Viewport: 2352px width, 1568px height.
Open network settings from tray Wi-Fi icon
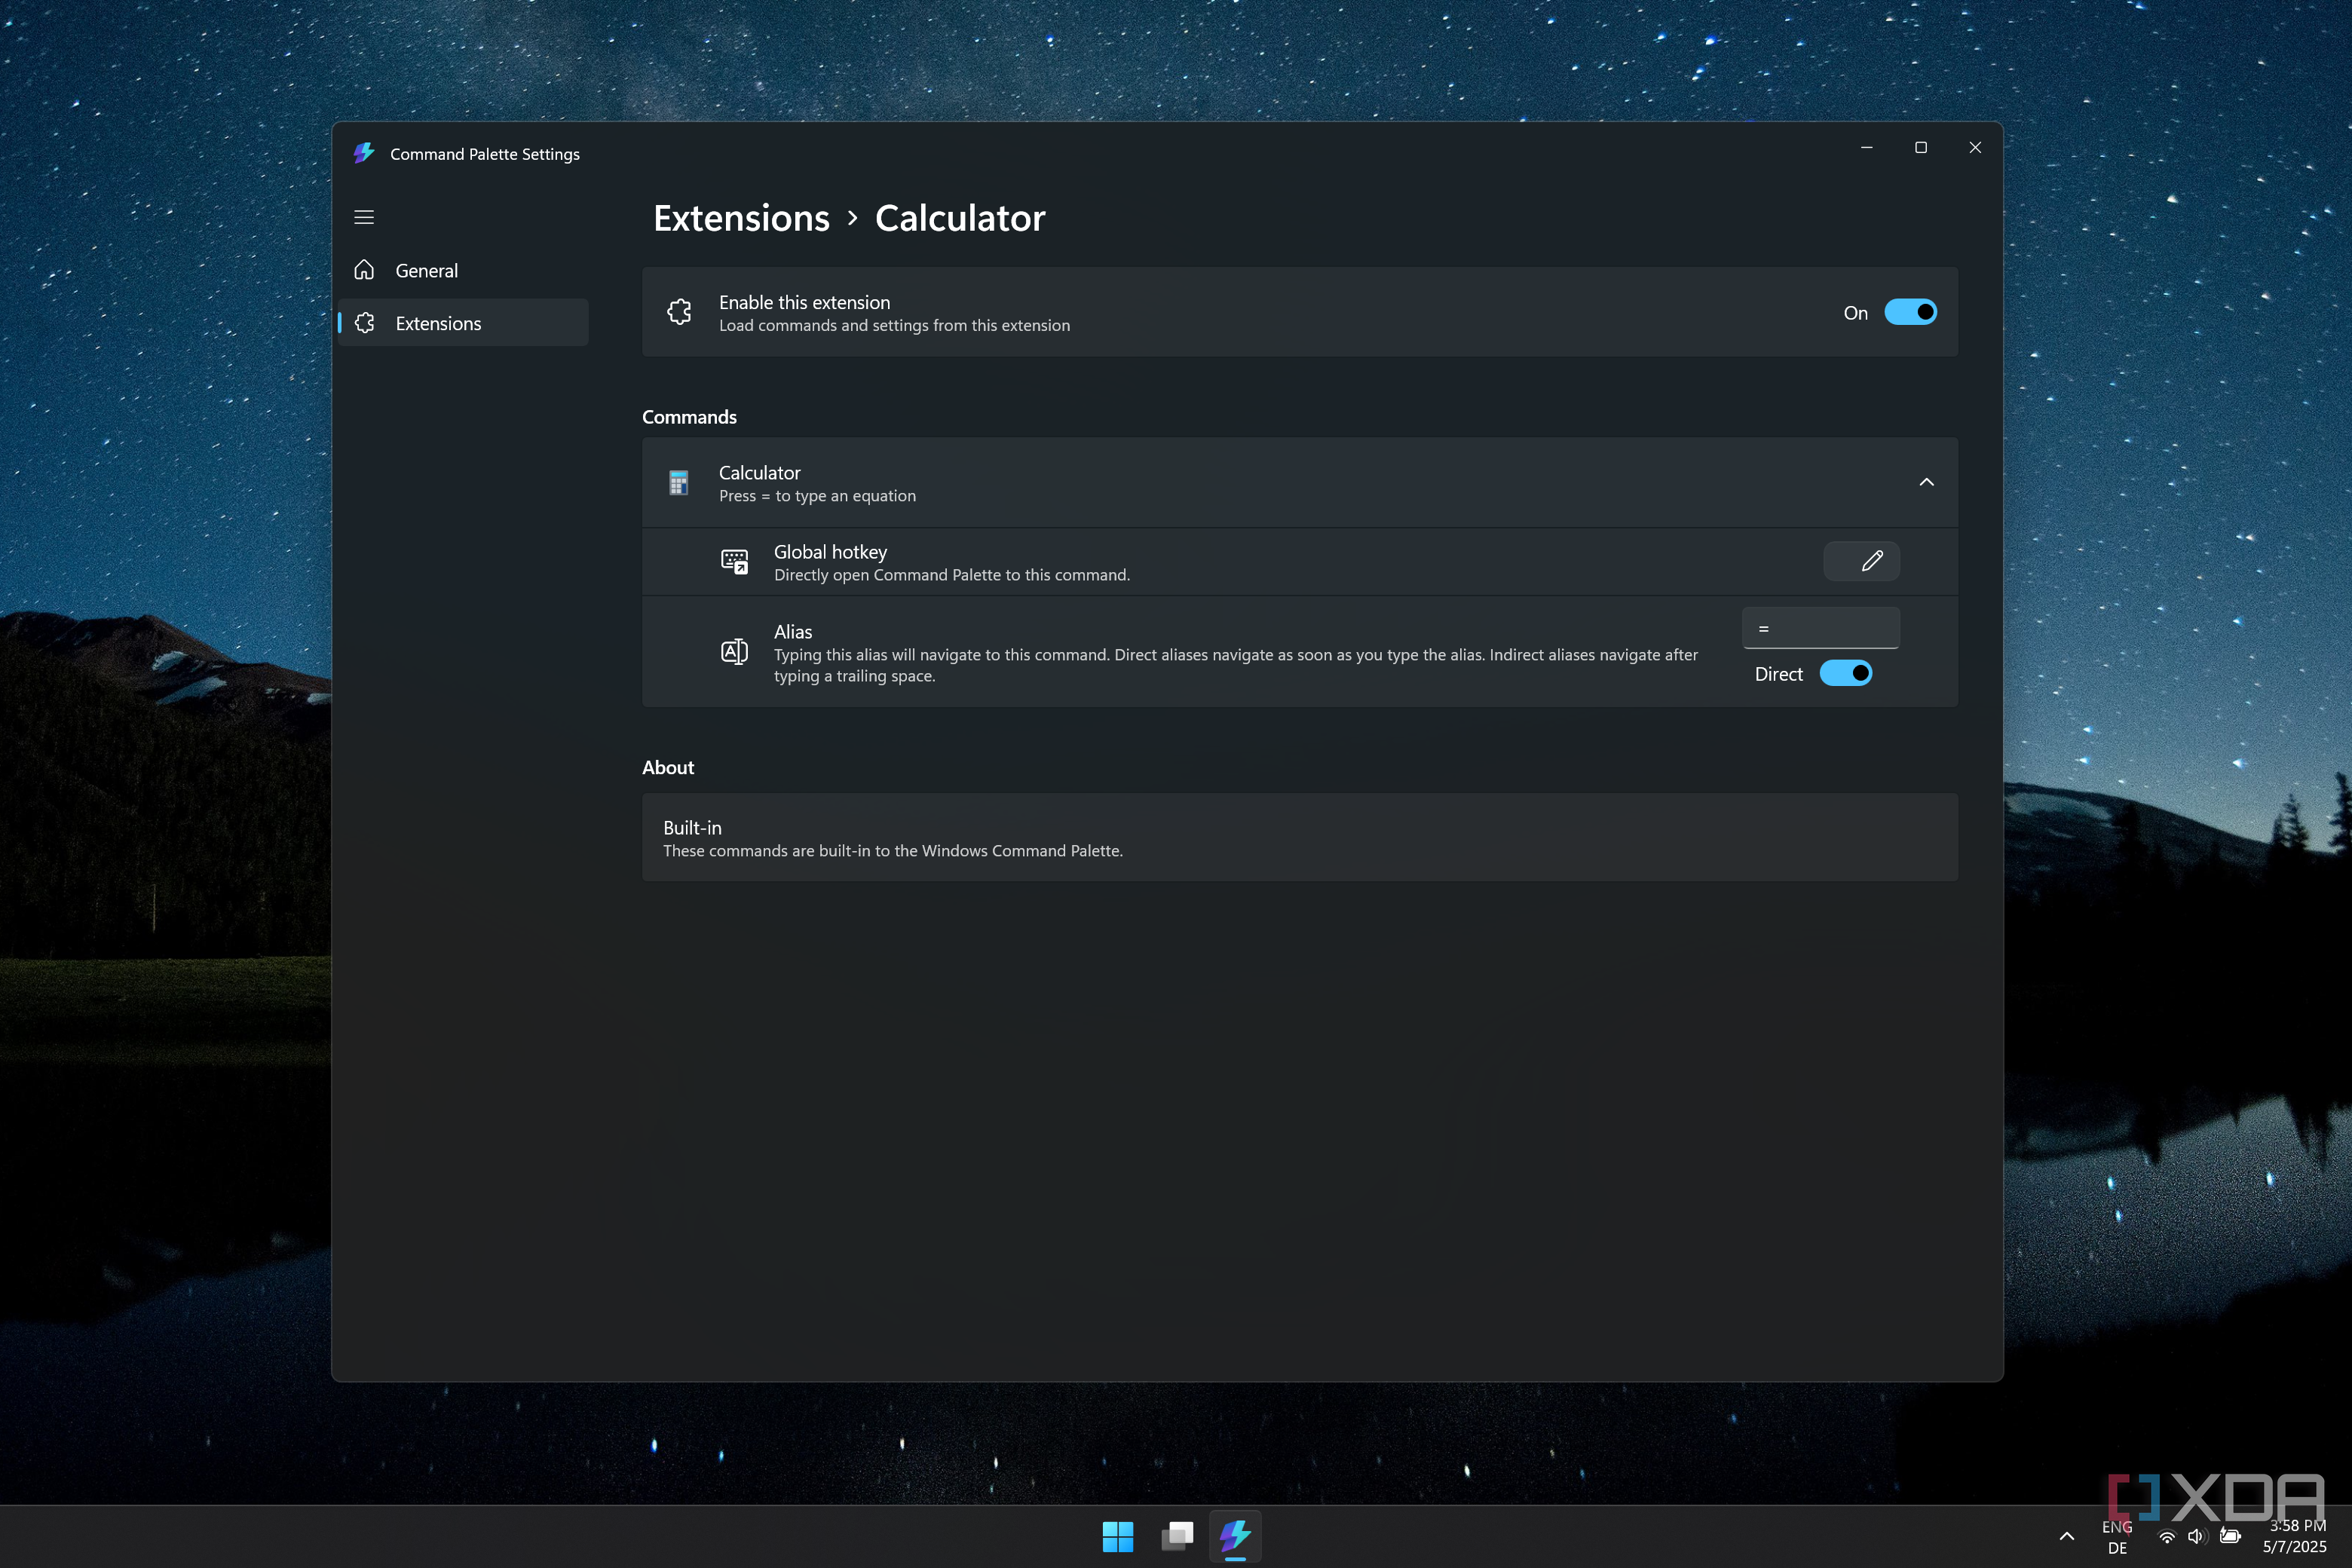coord(2167,1537)
